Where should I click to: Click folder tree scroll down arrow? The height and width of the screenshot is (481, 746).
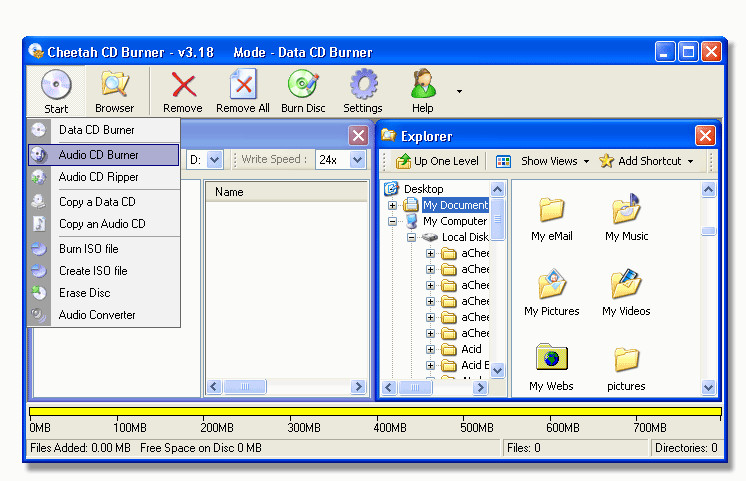tap(498, 370)
